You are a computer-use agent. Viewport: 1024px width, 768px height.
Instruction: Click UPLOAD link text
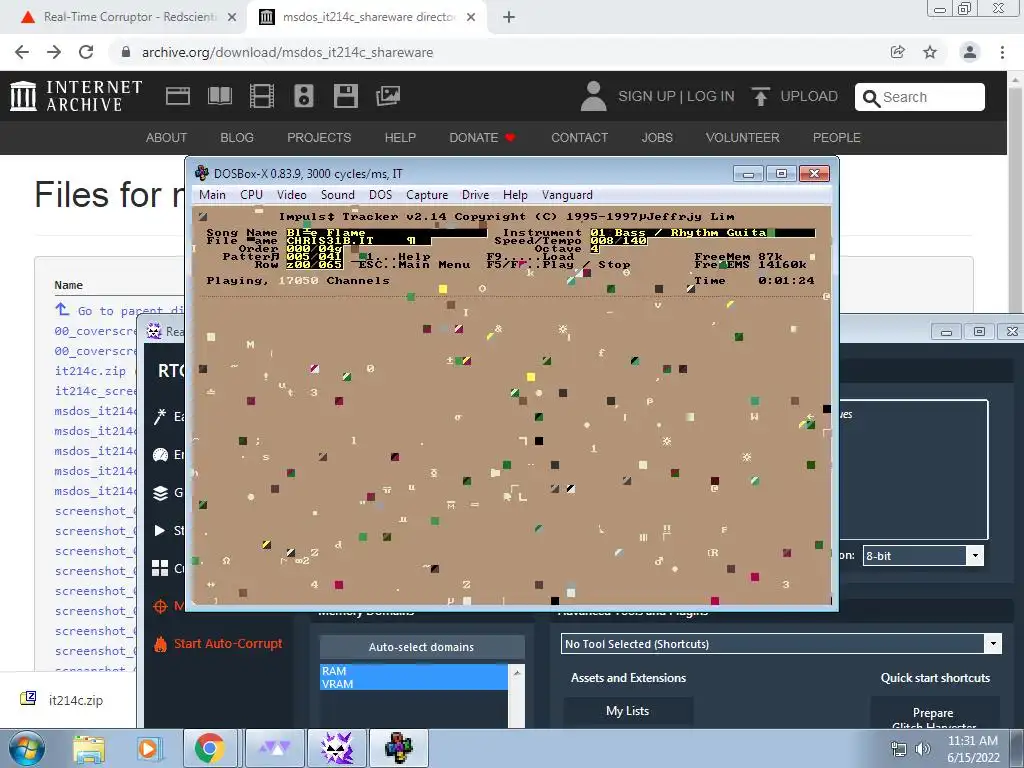809,96
